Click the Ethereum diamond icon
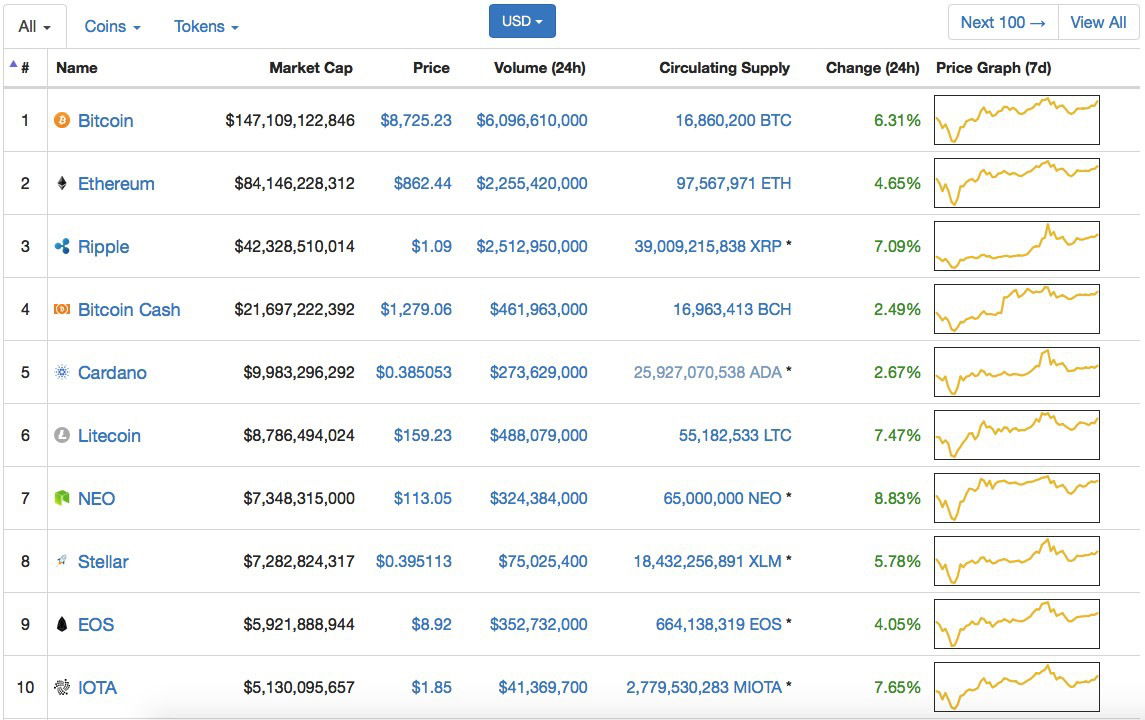Image resolution: width=1145 pixels, height=720 pixels. pyautogui.click(x=62, y=184)
